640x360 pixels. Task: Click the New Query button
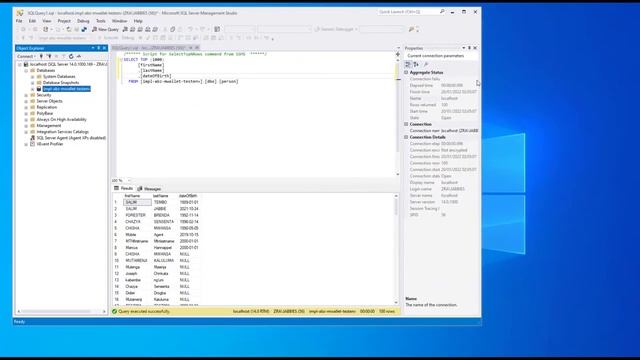(105, 29)
